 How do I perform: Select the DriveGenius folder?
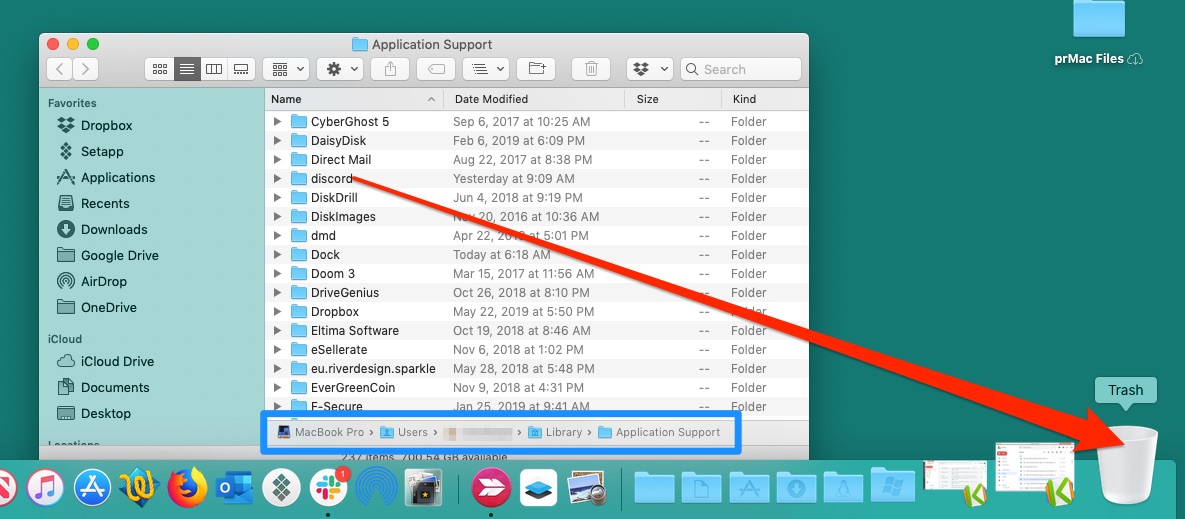[x=537, y=292]
